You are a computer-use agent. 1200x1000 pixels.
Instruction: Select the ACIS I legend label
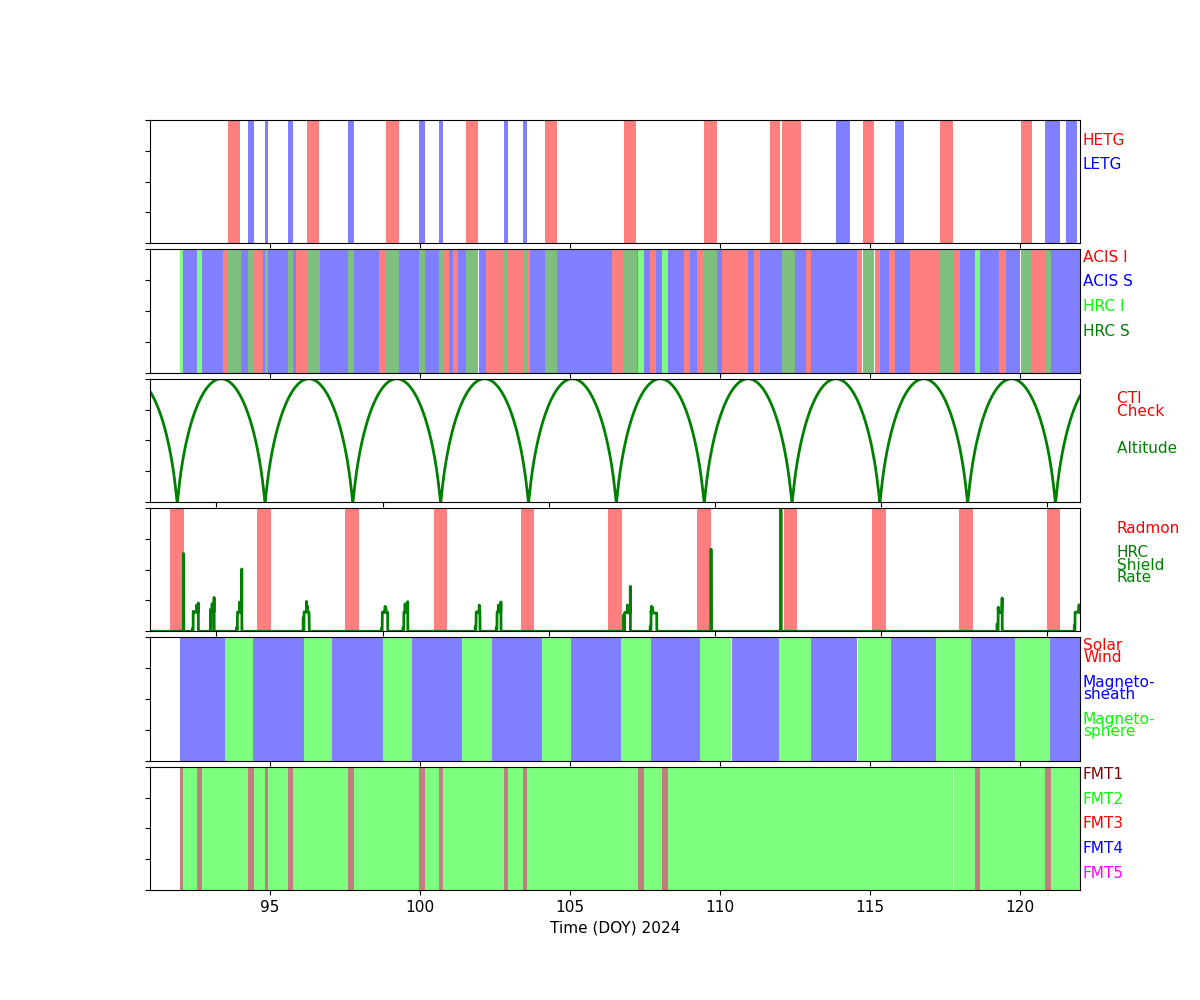point(1104,257)
